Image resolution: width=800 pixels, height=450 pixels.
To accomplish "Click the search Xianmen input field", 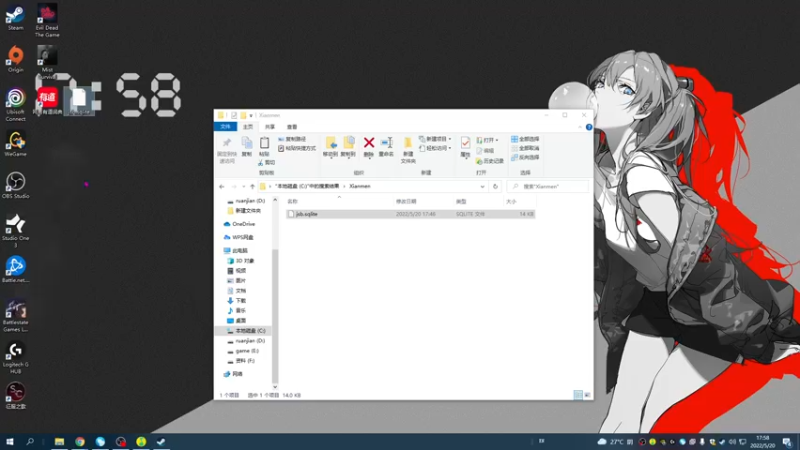I will click(547, 187).
